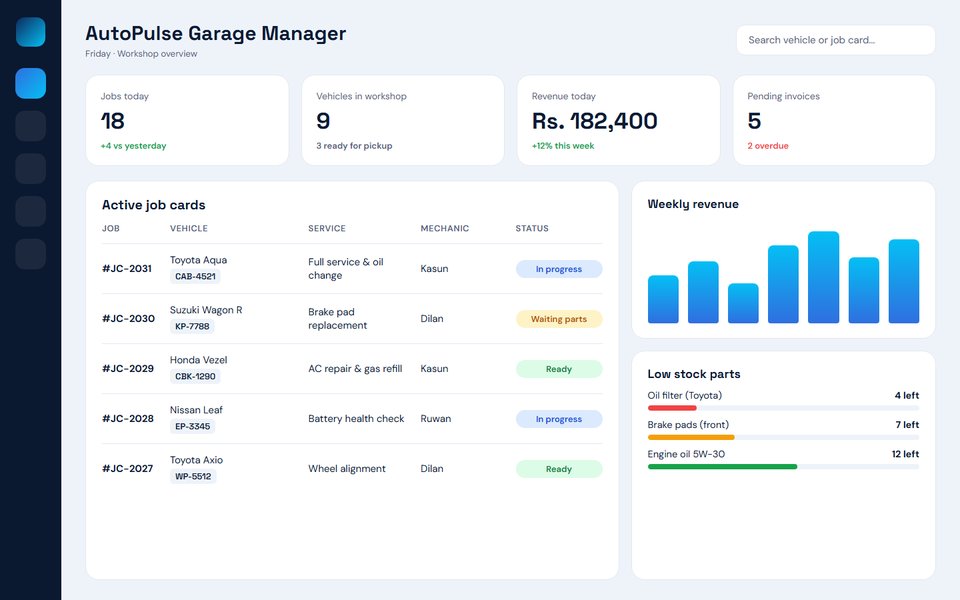The width and height of the screenshot is (960, 600).
Task: Click the Low stock parts heading
Action: click(694, 374)
